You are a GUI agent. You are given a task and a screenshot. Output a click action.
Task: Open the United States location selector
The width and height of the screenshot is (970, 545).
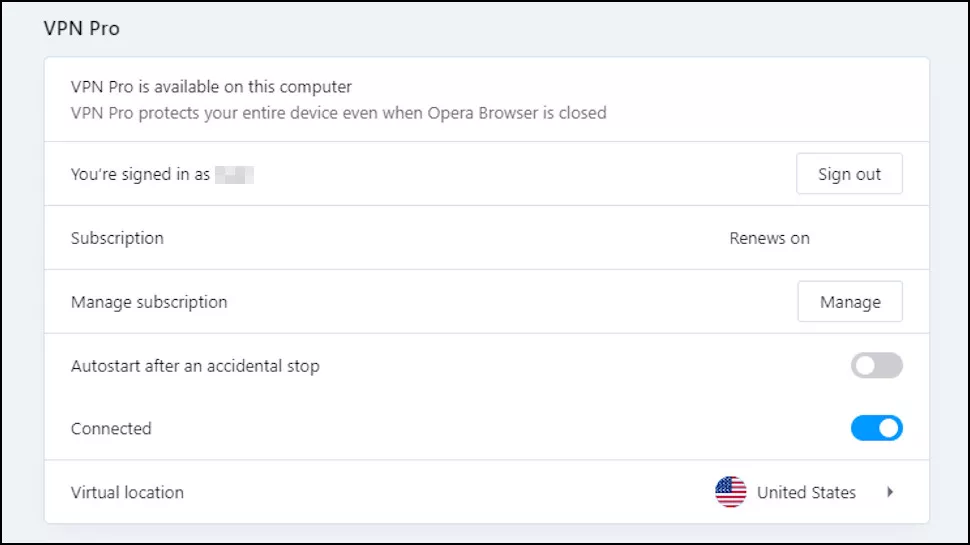[806, 492]
